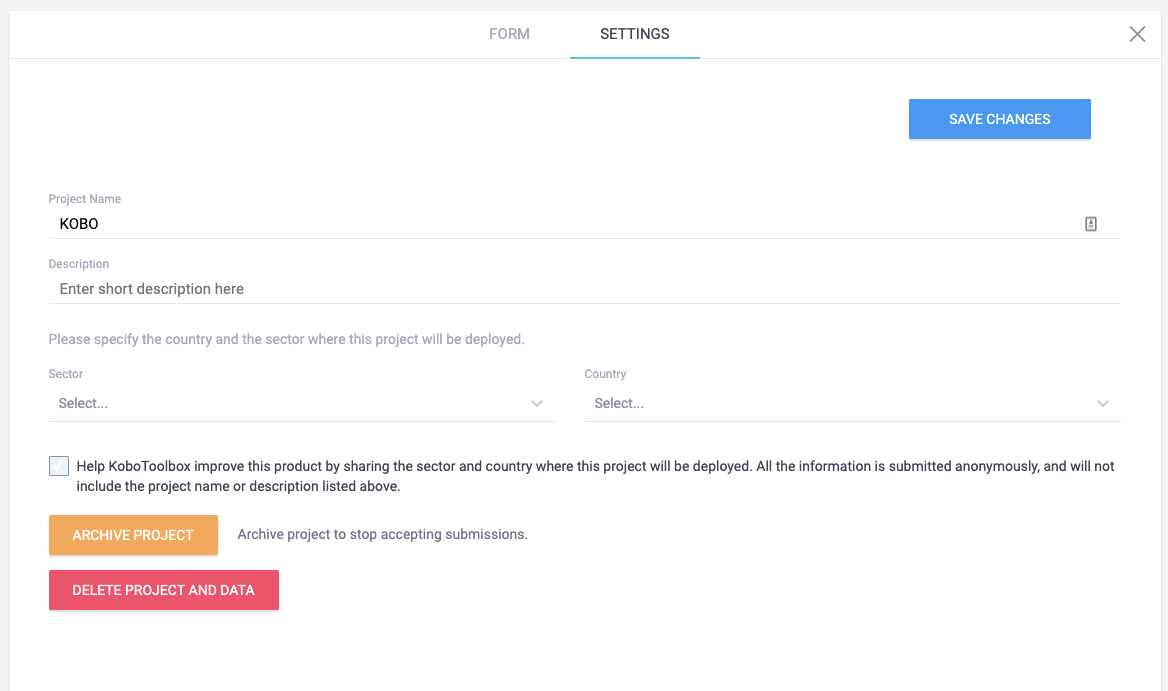
Task: Expand the Sector select chevron
Action: (537, 403)
